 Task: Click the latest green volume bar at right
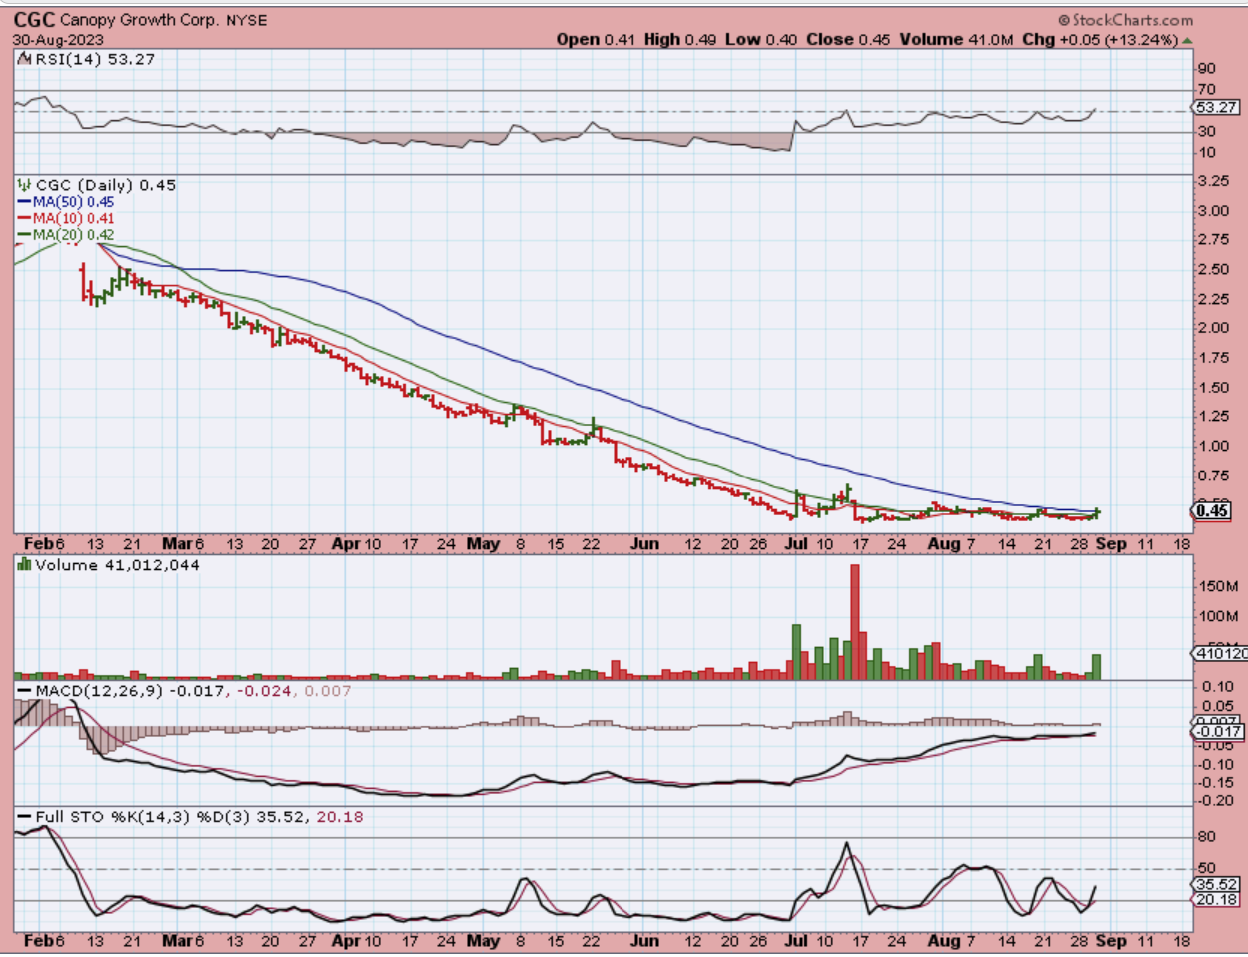tap(1097, 667)
